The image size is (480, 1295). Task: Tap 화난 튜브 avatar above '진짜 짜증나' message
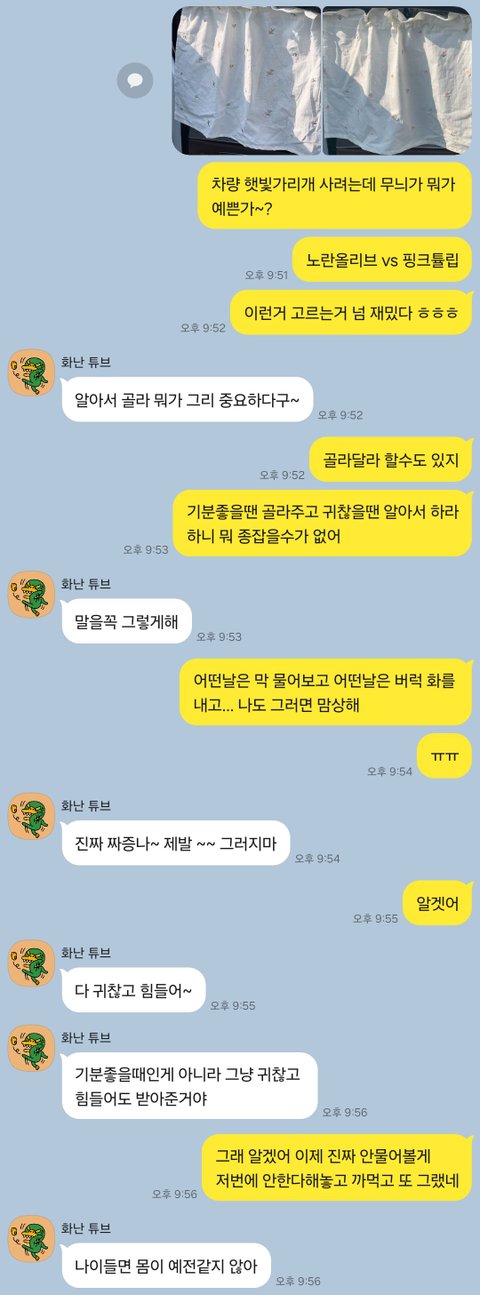(31, 817)
